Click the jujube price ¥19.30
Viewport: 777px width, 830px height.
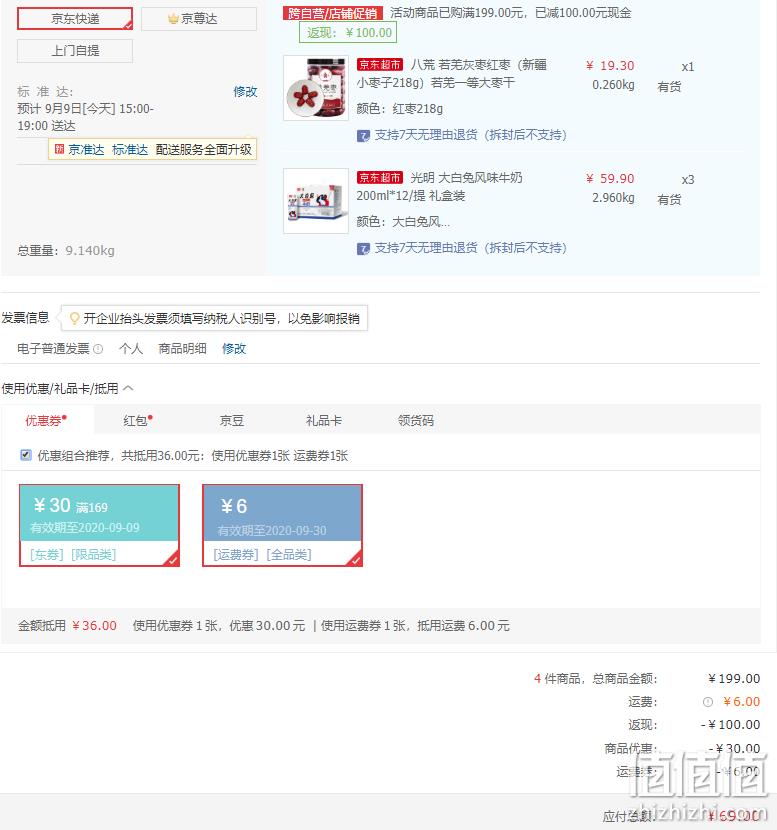point(610,66)
